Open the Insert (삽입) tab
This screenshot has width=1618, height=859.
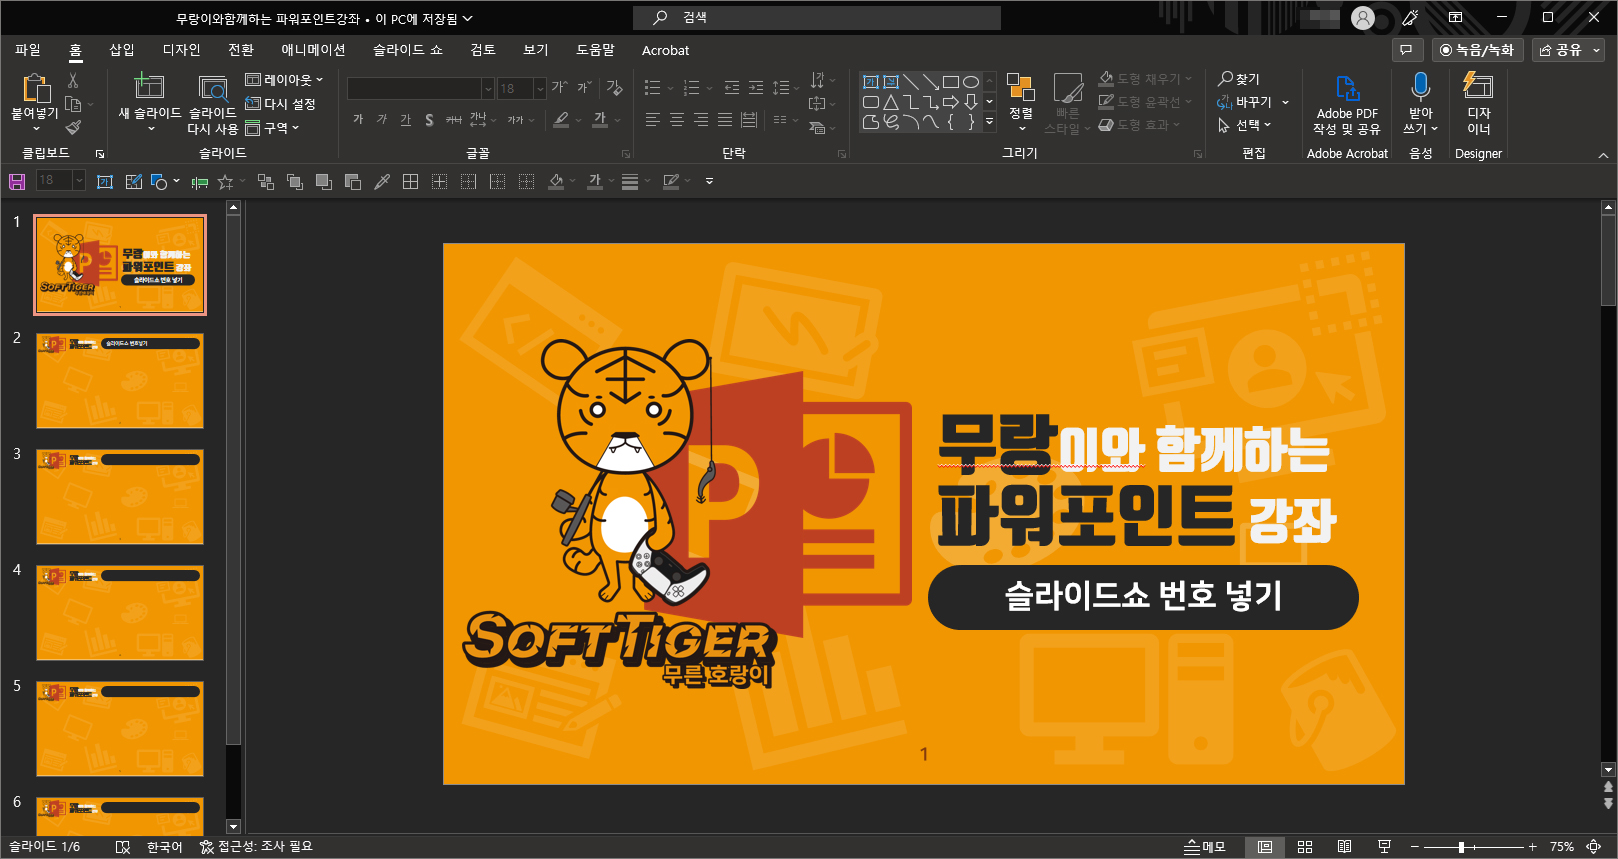(x=122, y=50)
